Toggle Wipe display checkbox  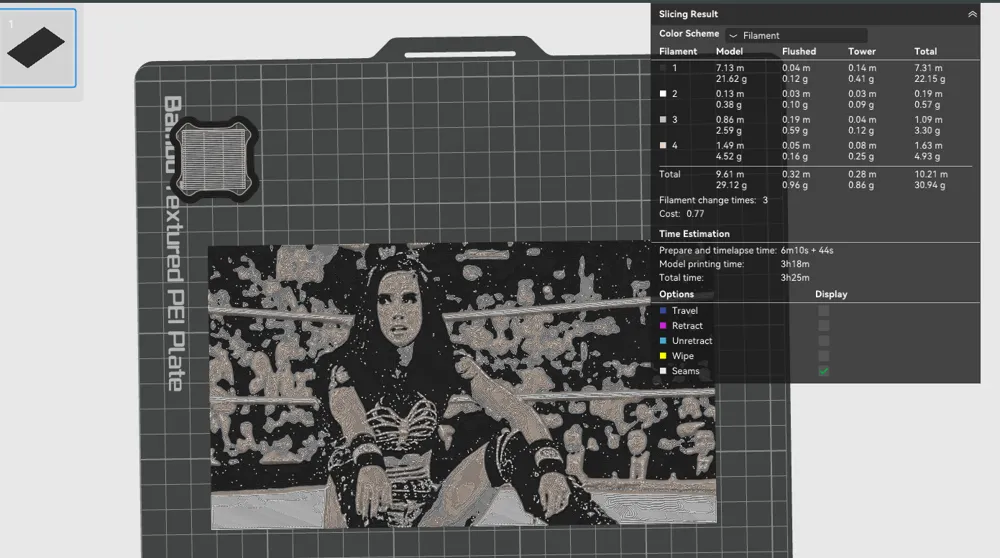823,356
